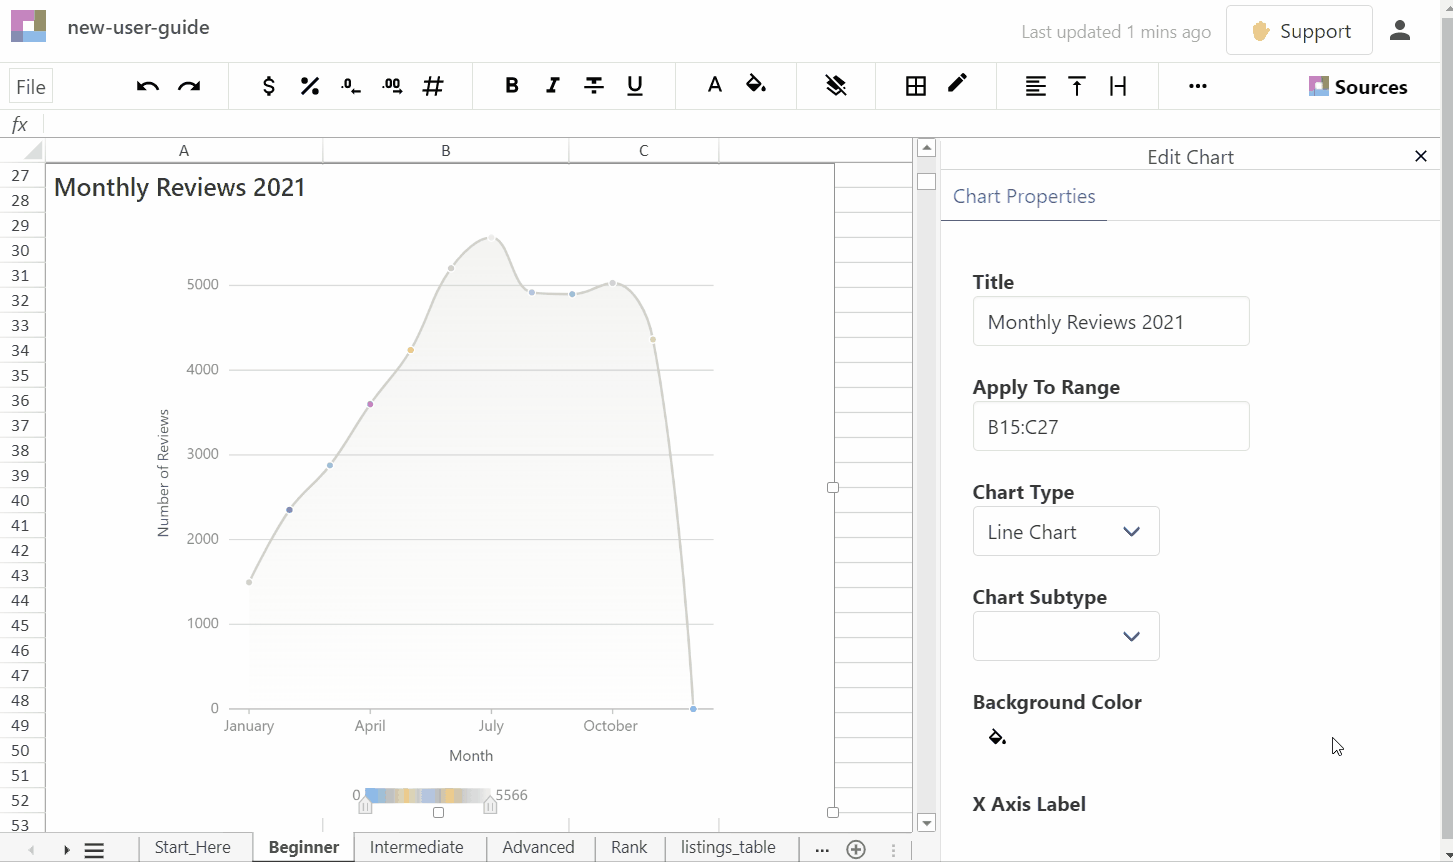This screenshot has width=1453, height=862.
Task: Toggle bold formatting
Action: [511, 86]
